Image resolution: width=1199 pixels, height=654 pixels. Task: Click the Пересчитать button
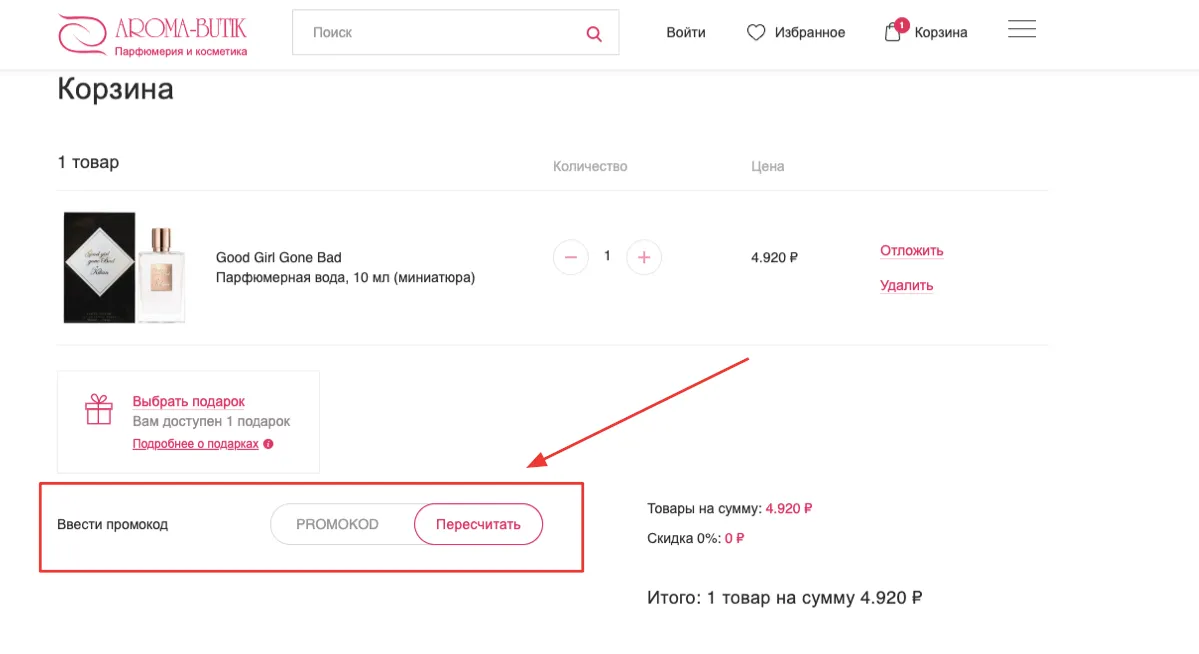click(479, 524)
